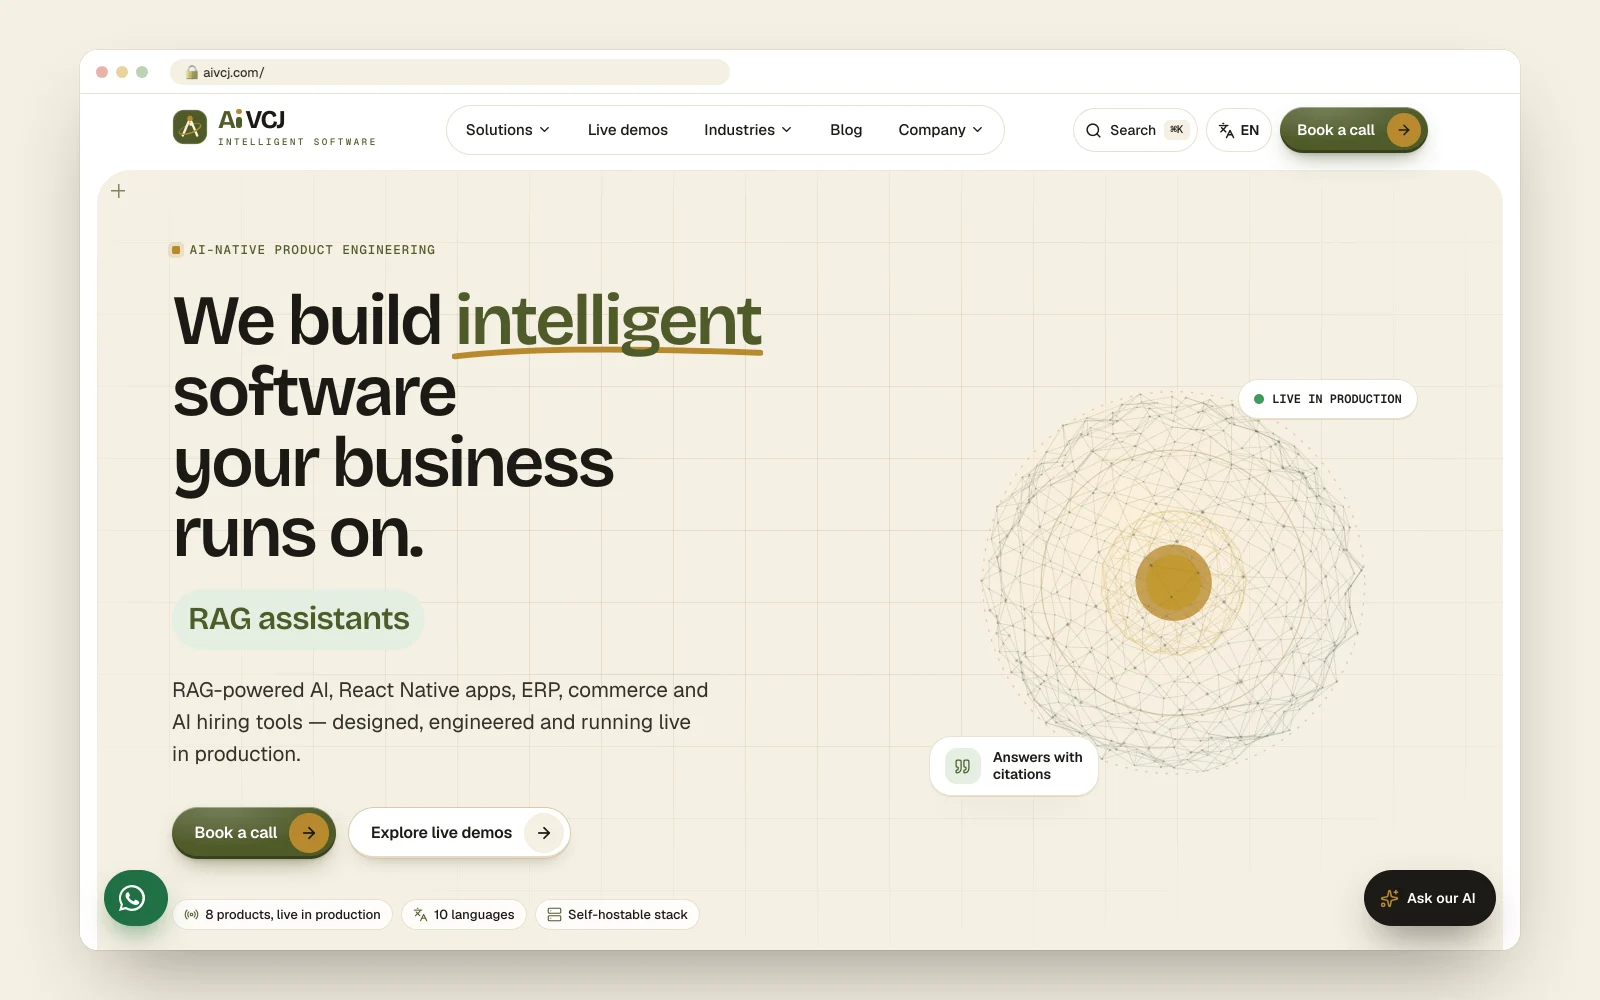Click the Self-hostable stack chip text
The width and height of the screenshot is (1600, 1000).
[628, 915]
